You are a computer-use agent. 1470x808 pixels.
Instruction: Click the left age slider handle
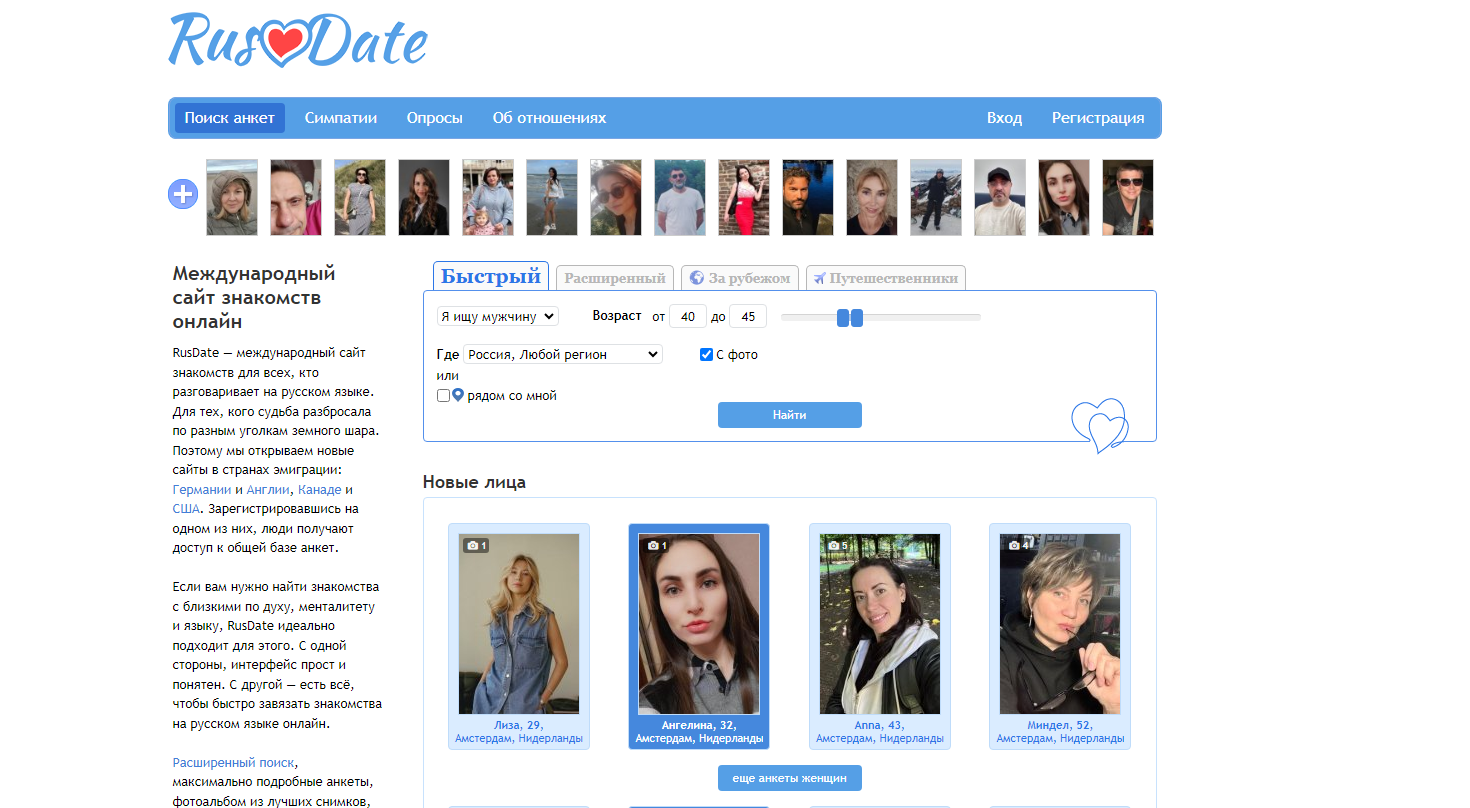click(843, 317)
